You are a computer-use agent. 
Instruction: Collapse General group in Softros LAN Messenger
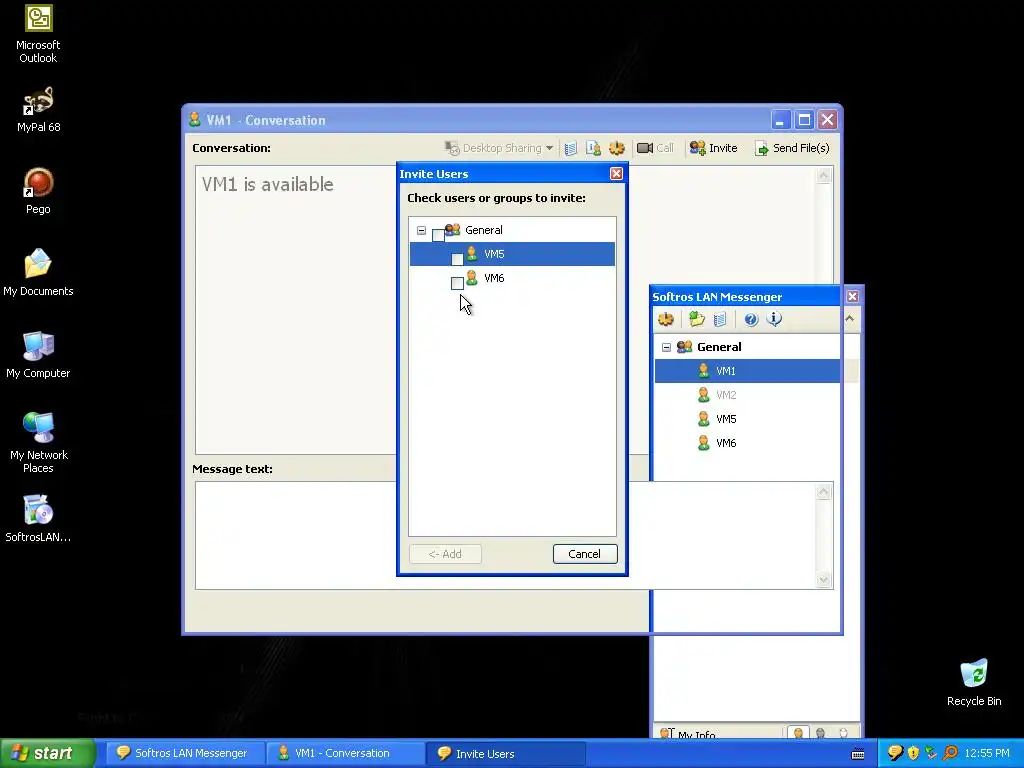tap(666, 347)
